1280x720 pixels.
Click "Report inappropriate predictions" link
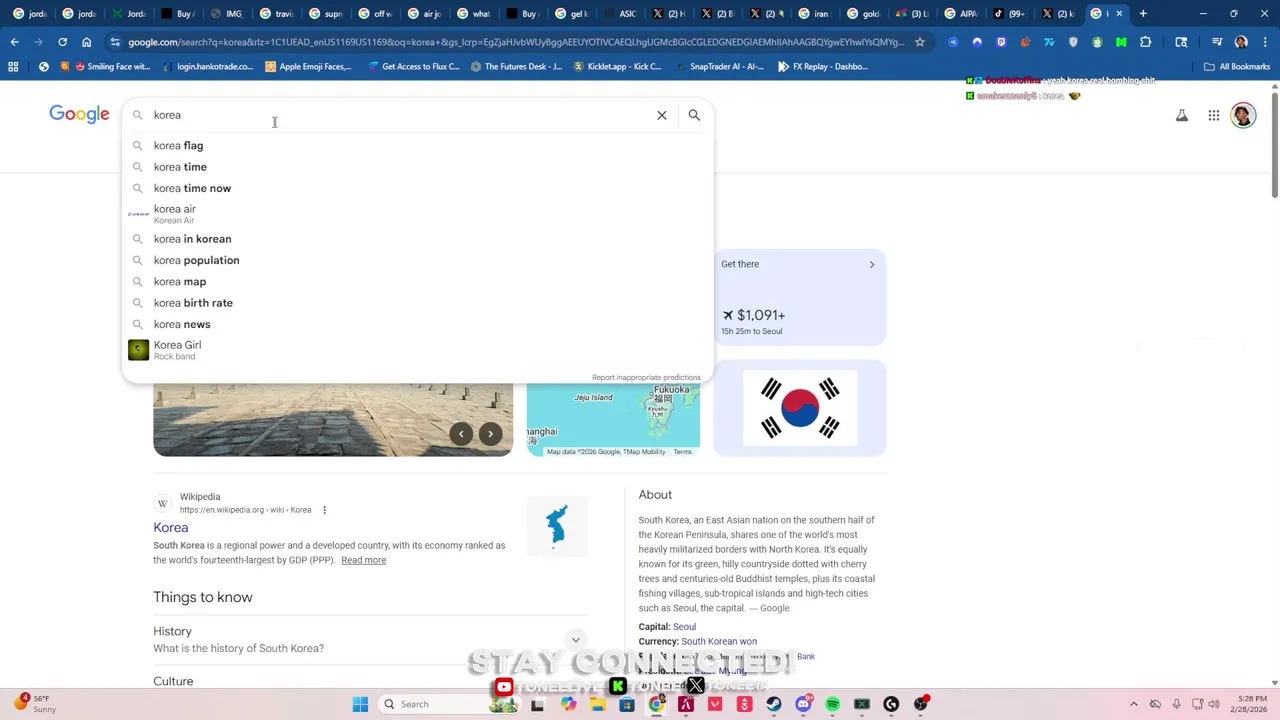(x=646, y=377)
